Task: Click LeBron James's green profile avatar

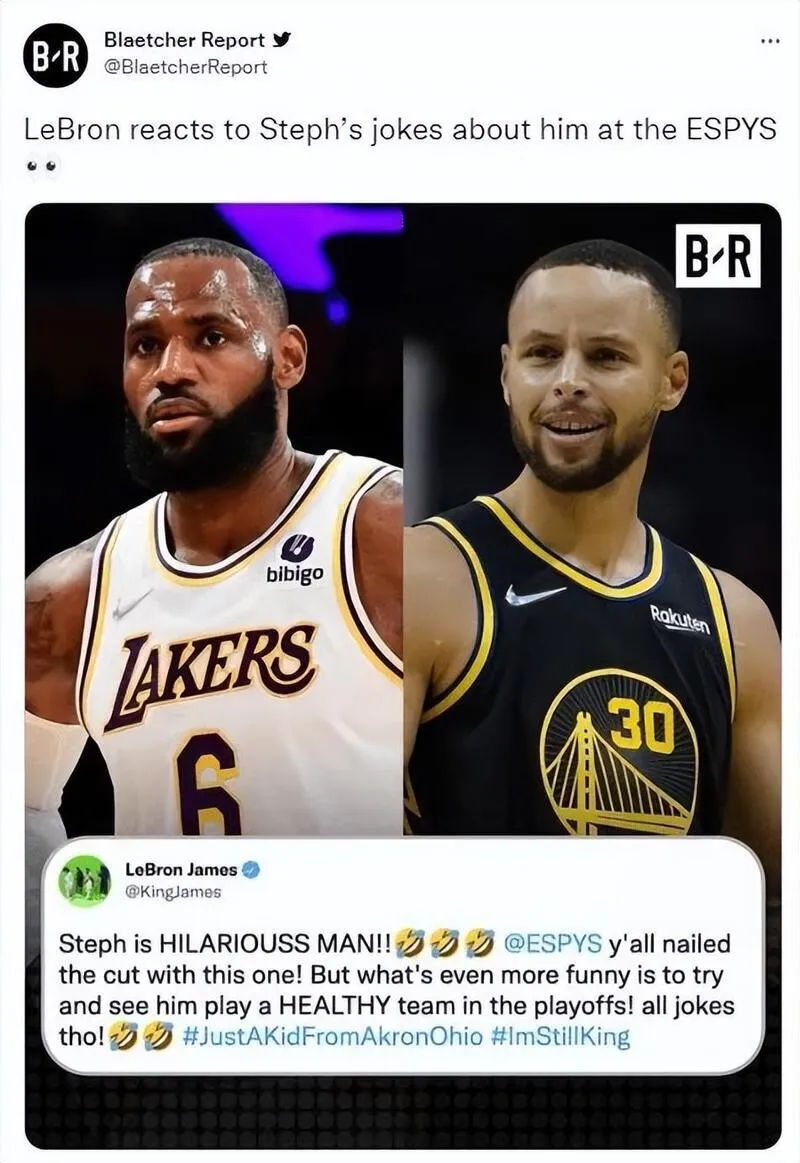Action: pos(84,880)
